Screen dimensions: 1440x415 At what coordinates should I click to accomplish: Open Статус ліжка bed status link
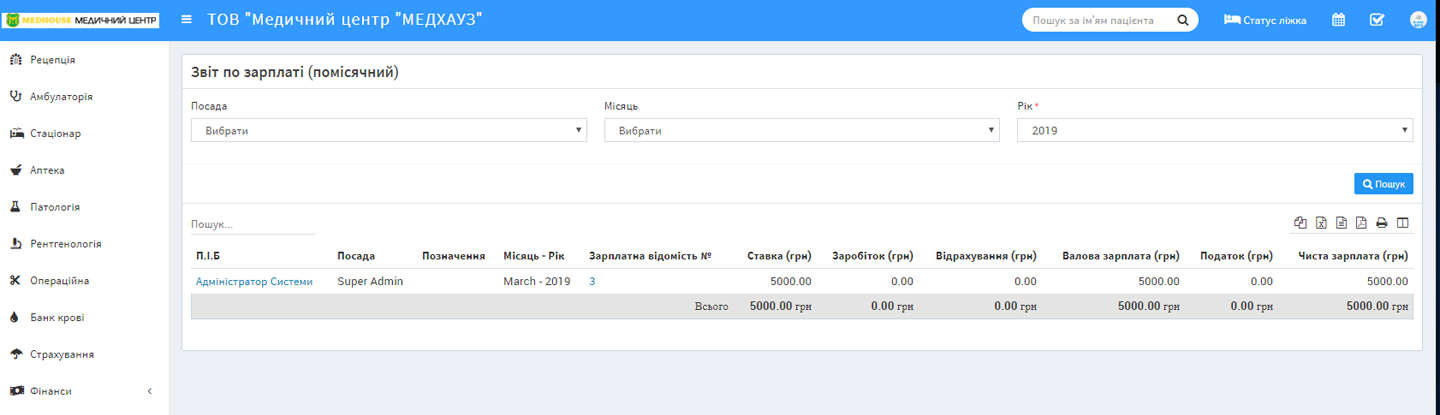coord(1265,20)
